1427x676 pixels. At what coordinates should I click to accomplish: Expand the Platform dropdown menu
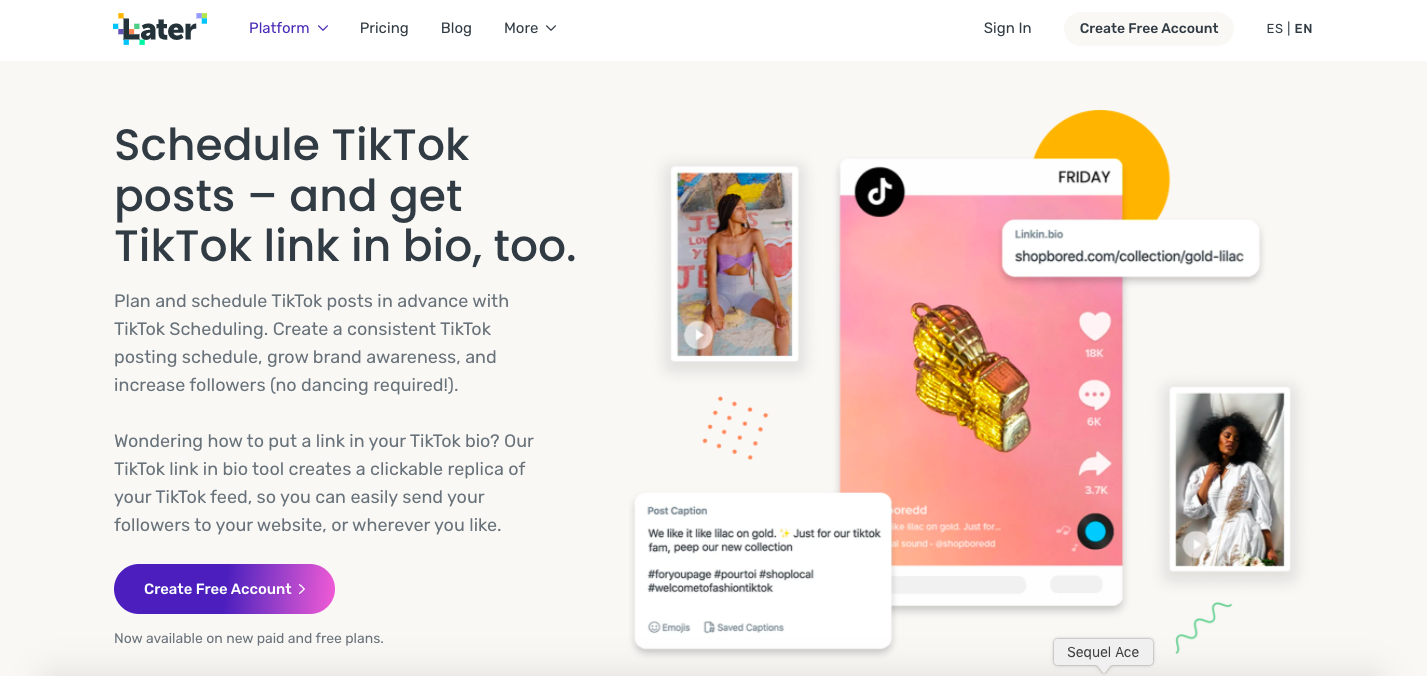point(288,28)
